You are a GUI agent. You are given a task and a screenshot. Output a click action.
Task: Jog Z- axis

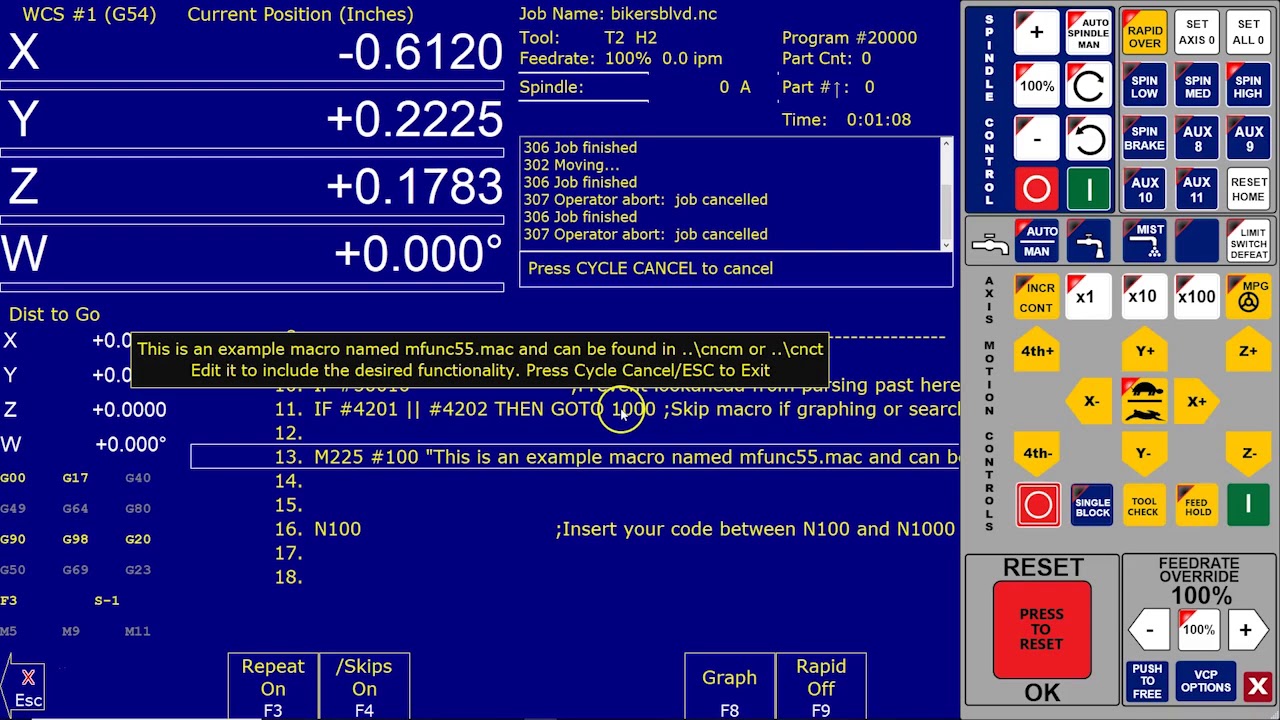[x=1248, y=453]
